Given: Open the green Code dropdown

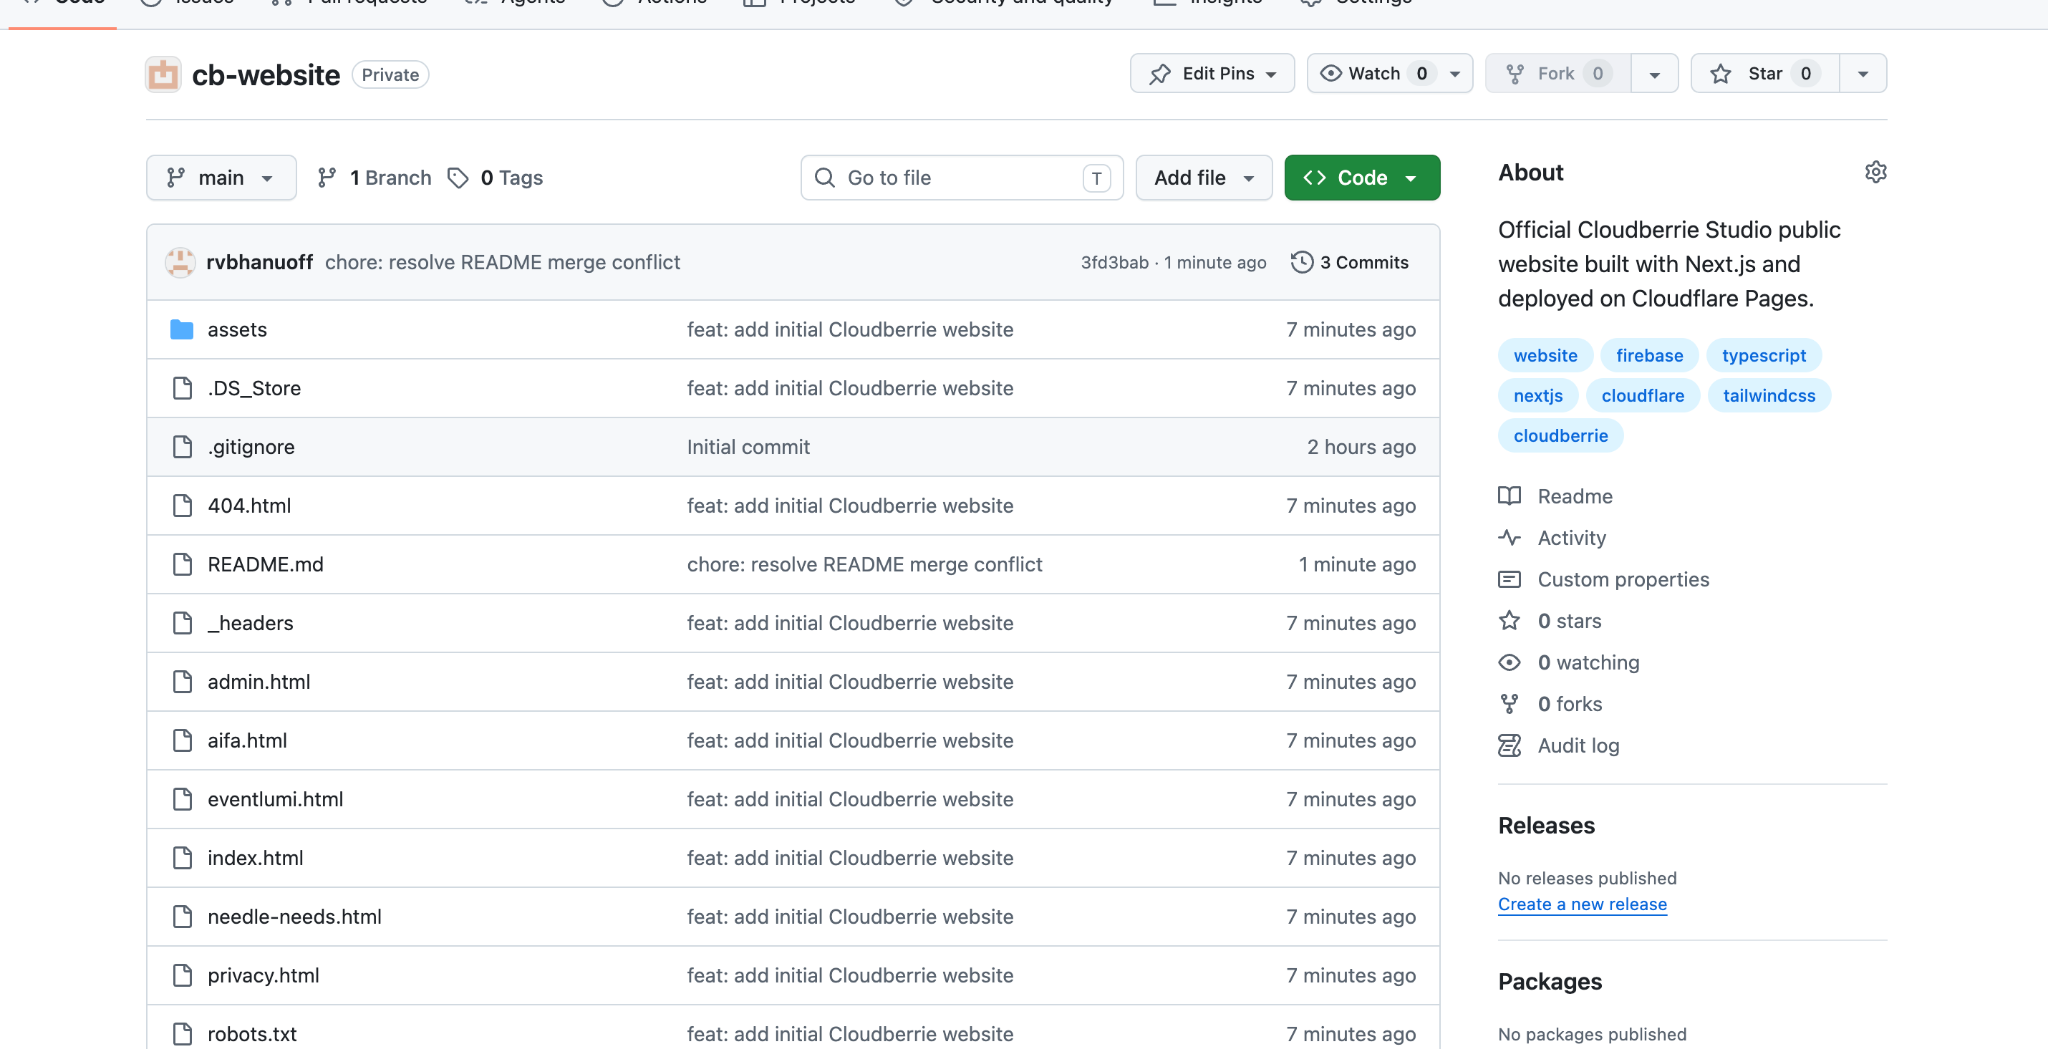Looking at the screenshot, I should 1362,178.
